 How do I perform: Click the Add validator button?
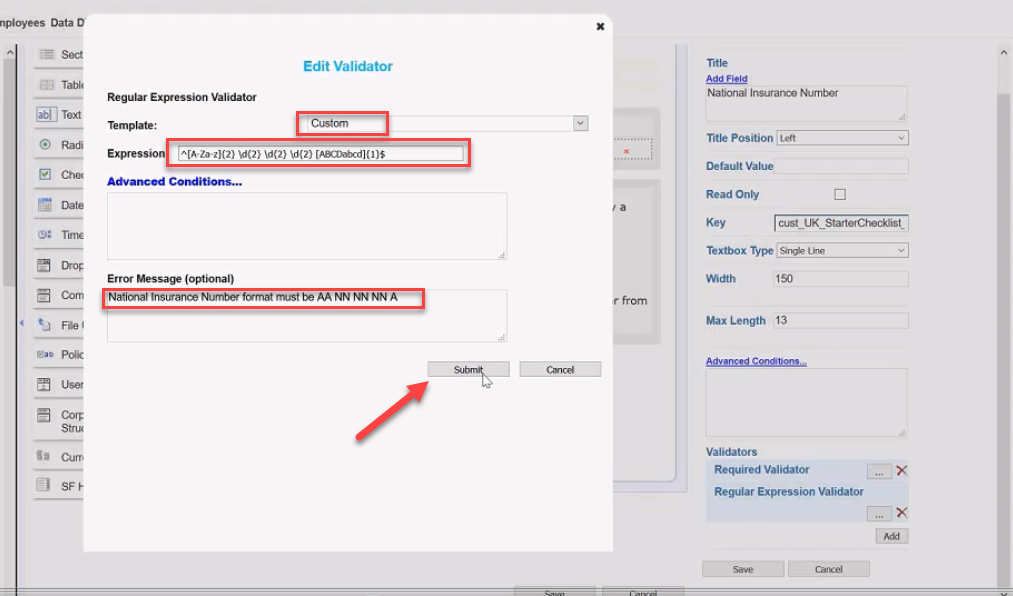click(x=892, y=536)
